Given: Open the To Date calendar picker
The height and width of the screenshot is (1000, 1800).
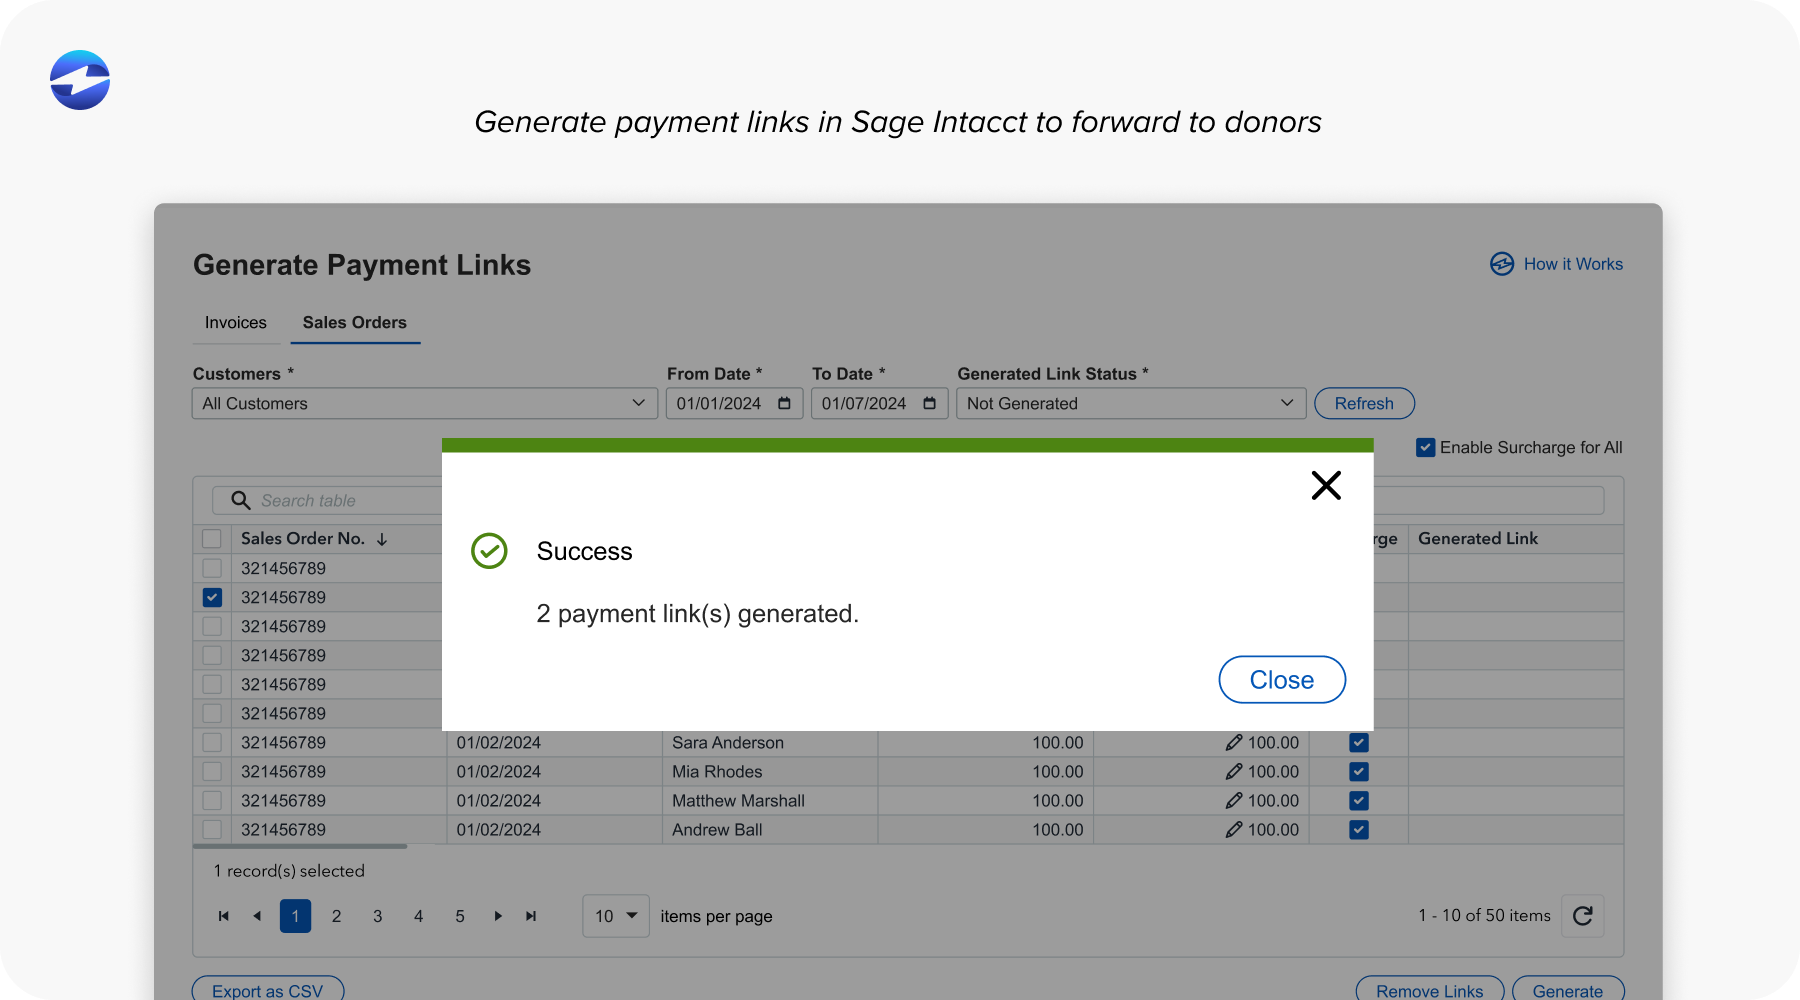Looking at the screenshot, I should coord(928,403).
